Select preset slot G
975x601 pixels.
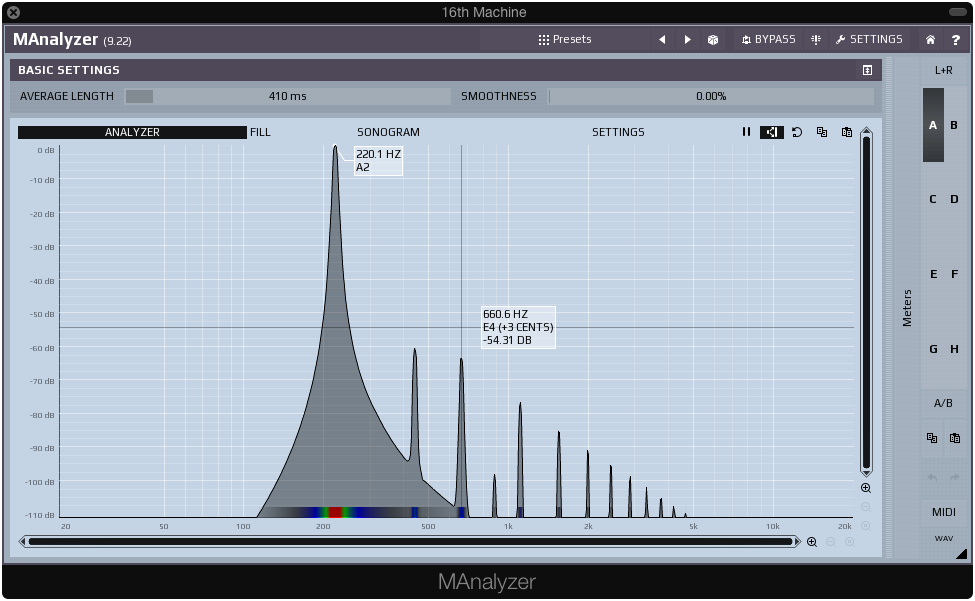[x=933, y=349]
